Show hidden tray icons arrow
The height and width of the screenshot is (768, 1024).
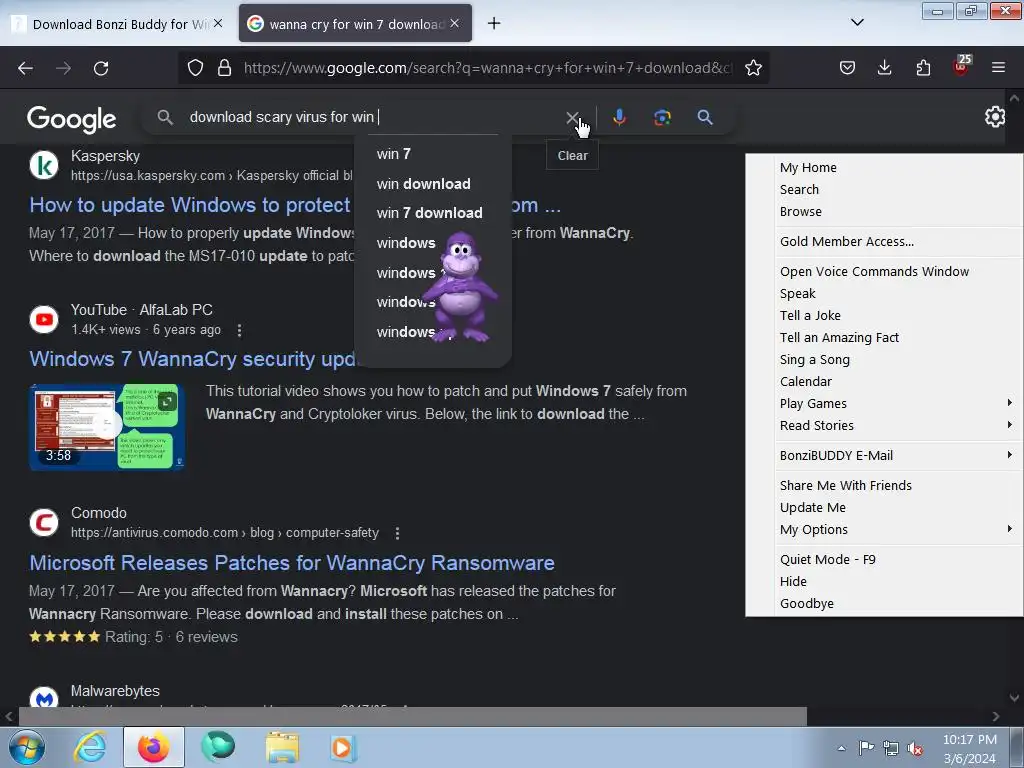tap(842, 748)
